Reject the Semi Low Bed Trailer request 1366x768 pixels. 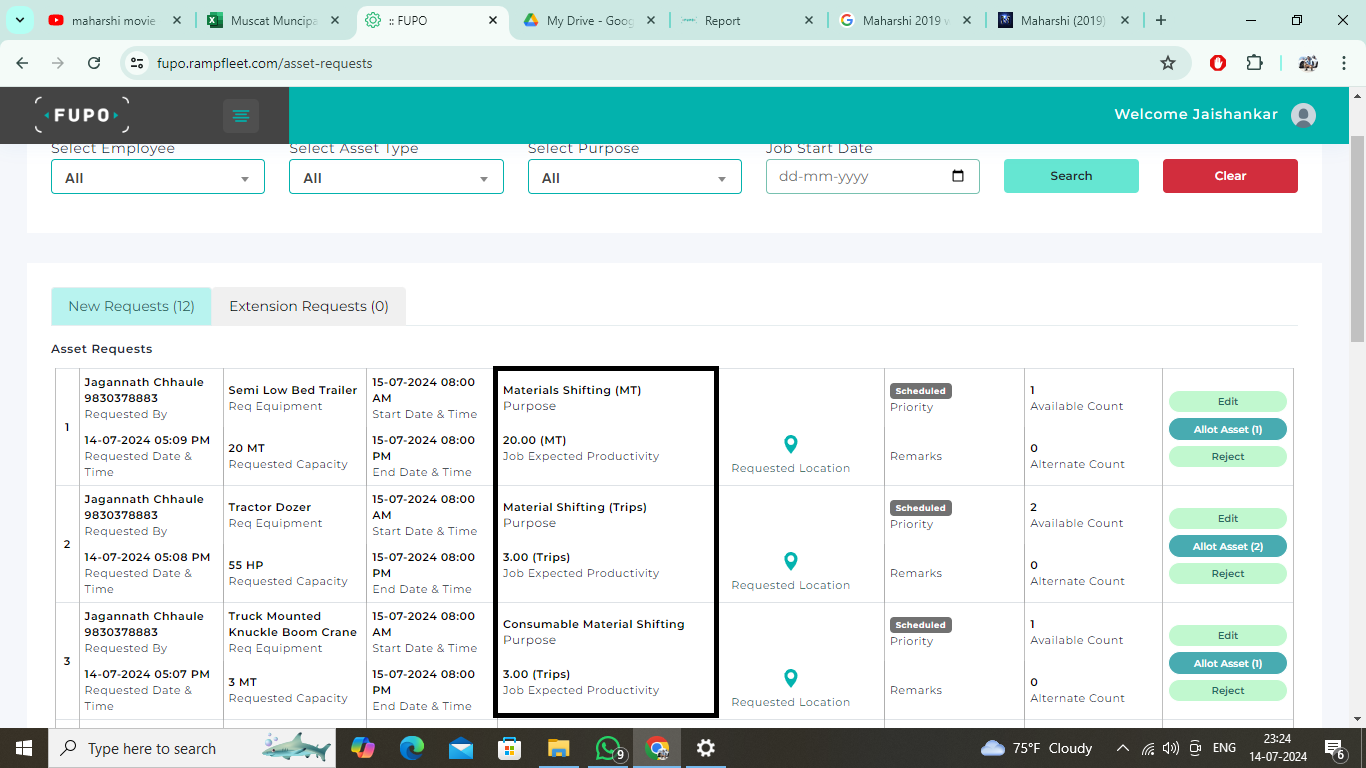tap(1227, 457)
